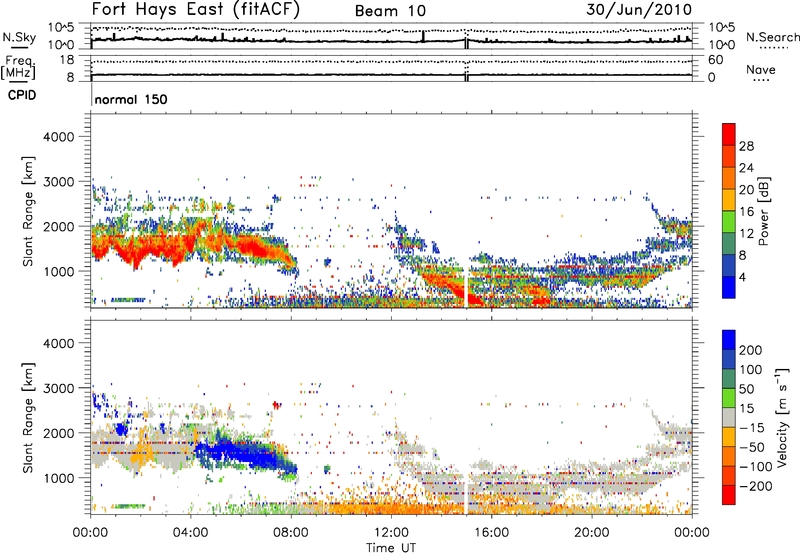Click the left '10^5' noise axis value
Image resolution: width=800 pixels, height=554 pixels.
point(61,28)
